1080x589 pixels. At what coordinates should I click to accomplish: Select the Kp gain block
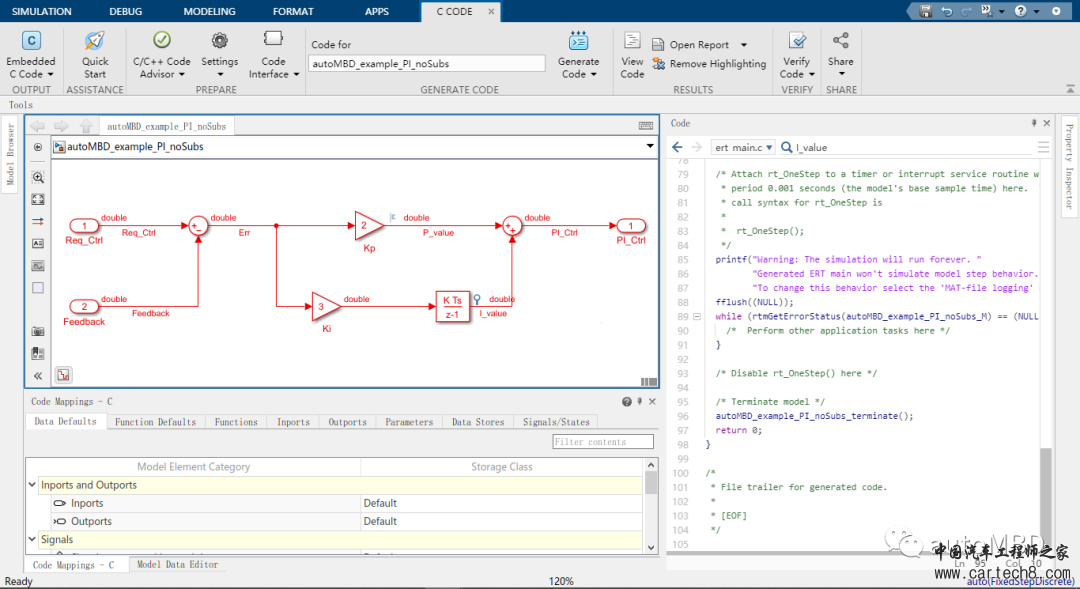point(368,225)
